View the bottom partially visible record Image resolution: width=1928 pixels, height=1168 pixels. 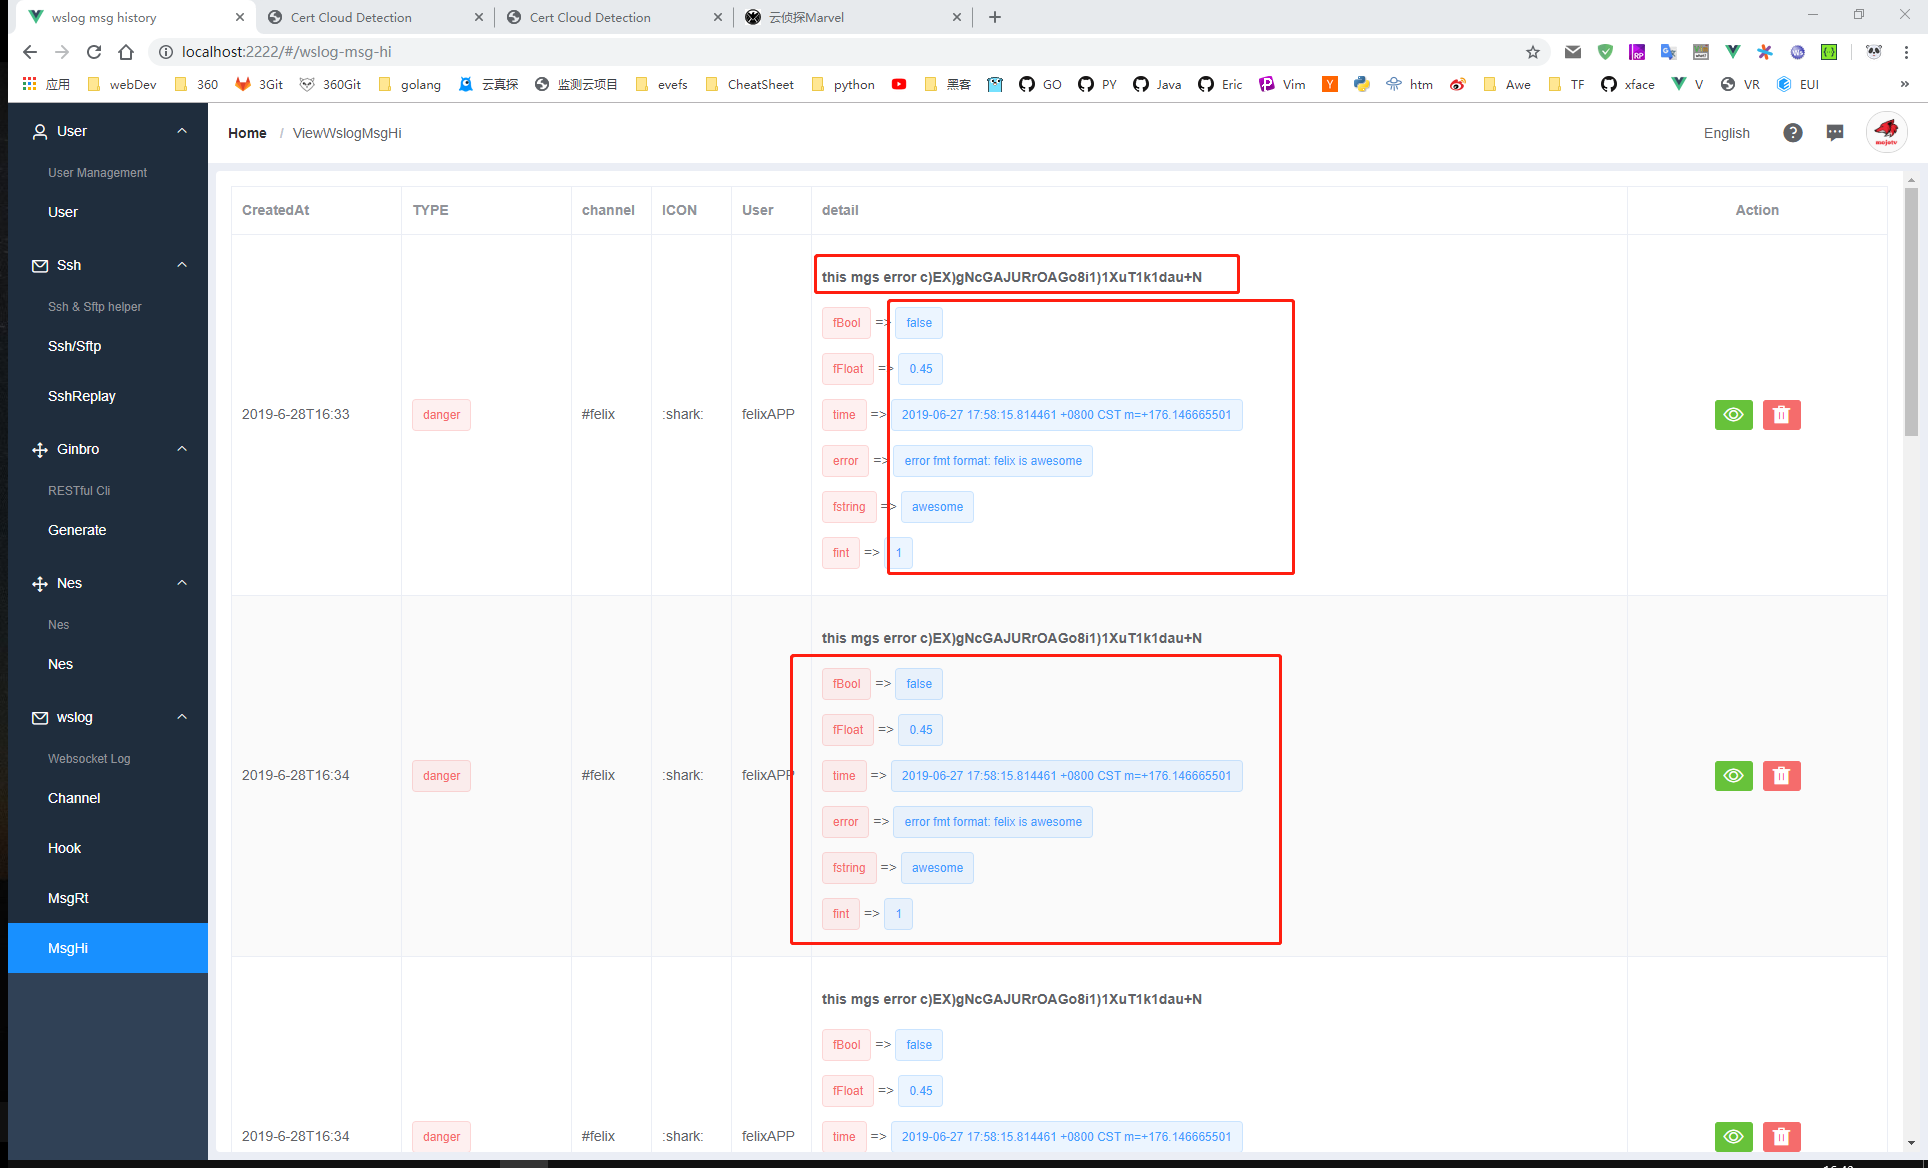1733,1136
